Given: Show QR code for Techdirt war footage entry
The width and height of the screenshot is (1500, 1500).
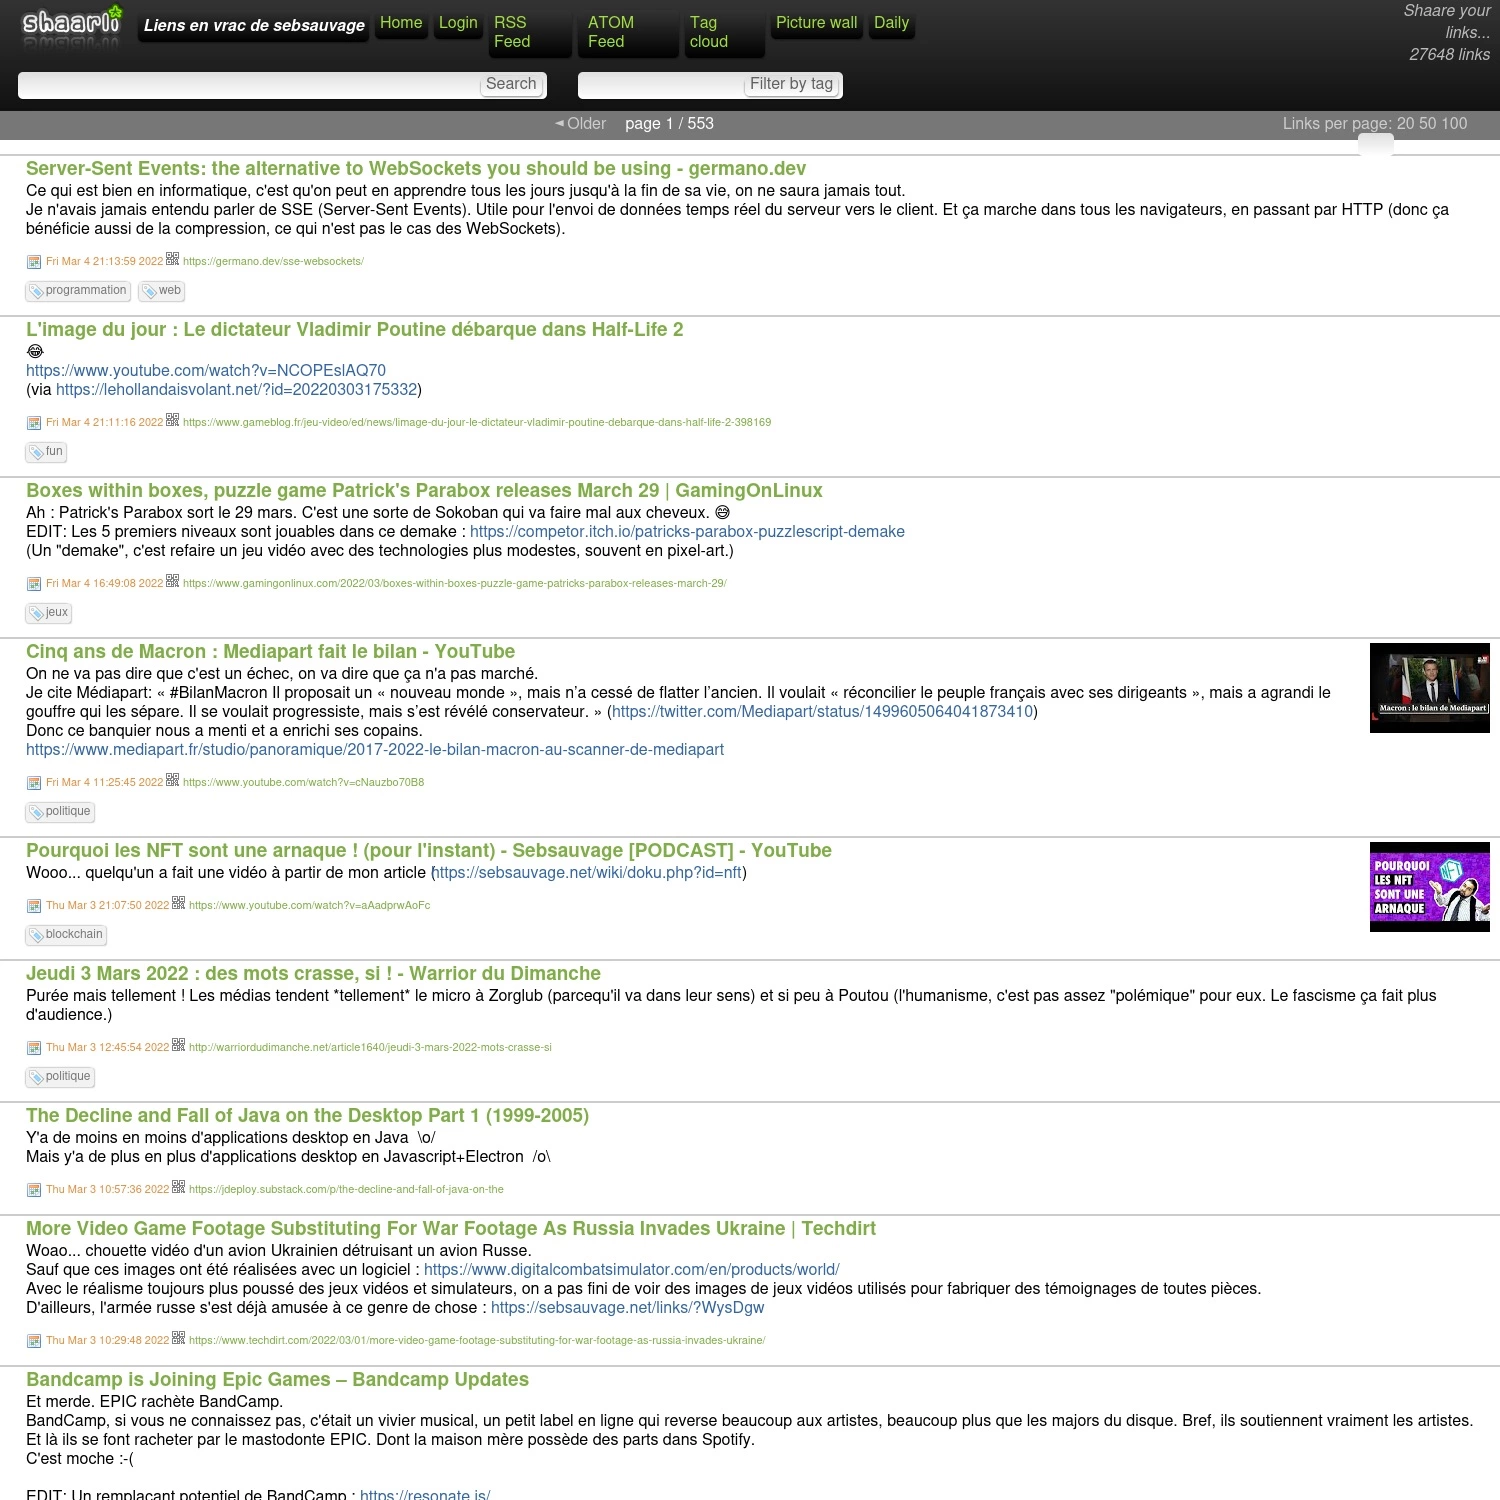Looking at the screenshot, I should click(x=179, y=1337).
